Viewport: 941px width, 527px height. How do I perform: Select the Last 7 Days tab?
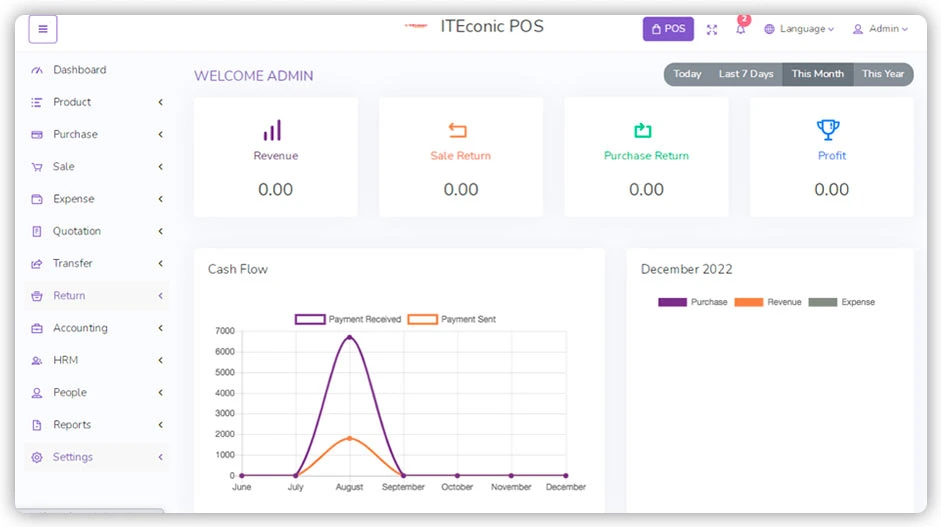pos(746,74)
